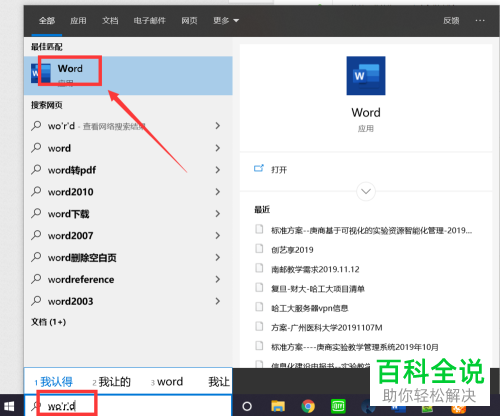500x416 pixels.
Task: Switch to the 文档 tab
Action: coord(110,21)
